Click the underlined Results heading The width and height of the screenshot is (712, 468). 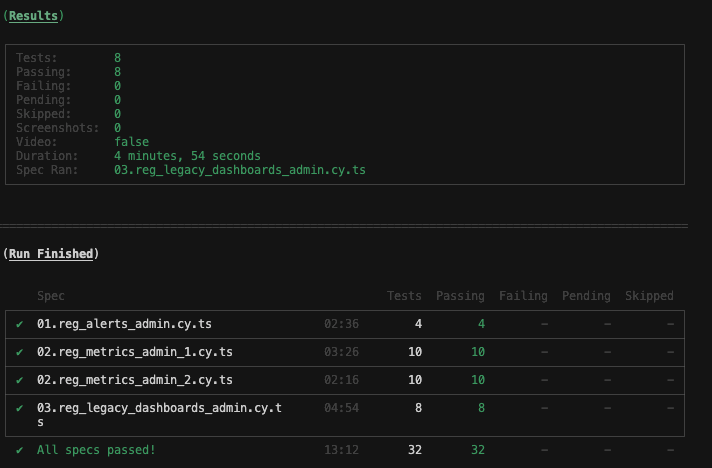(33, 16)
